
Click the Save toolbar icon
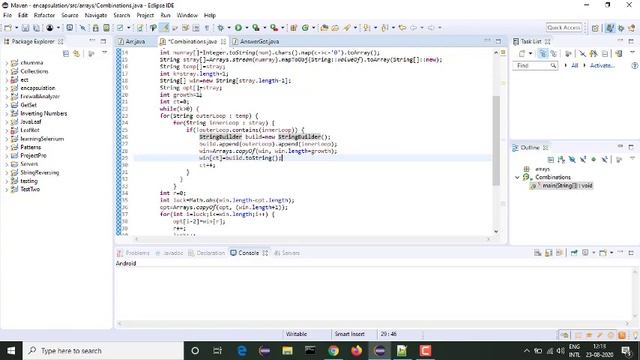click(x=25, y=28)
